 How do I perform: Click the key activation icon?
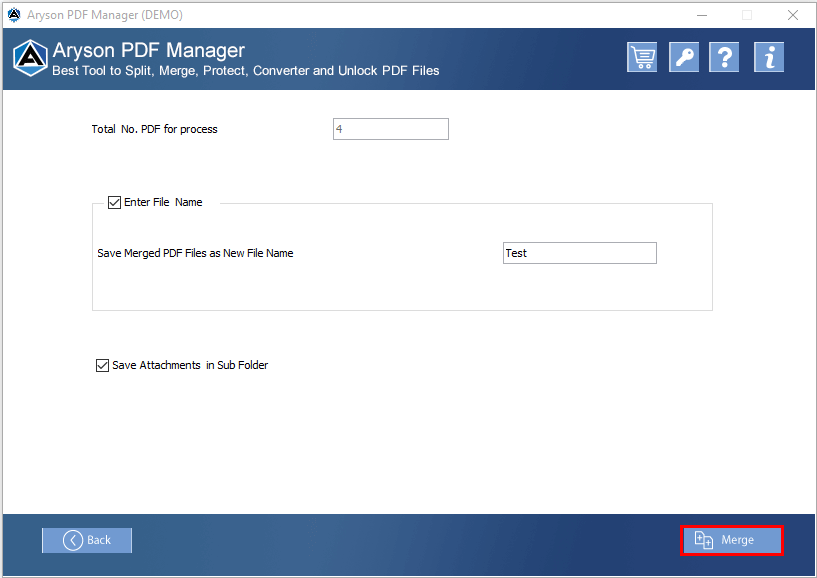684,57
